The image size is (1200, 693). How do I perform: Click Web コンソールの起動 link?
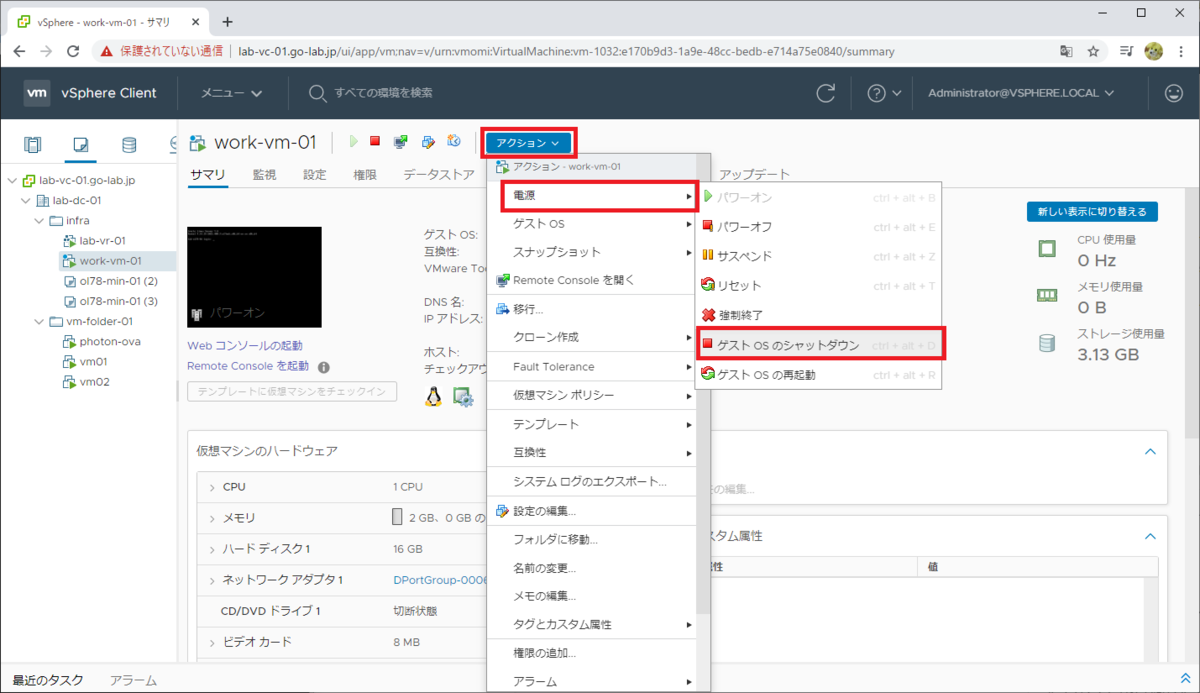point(245,345)
